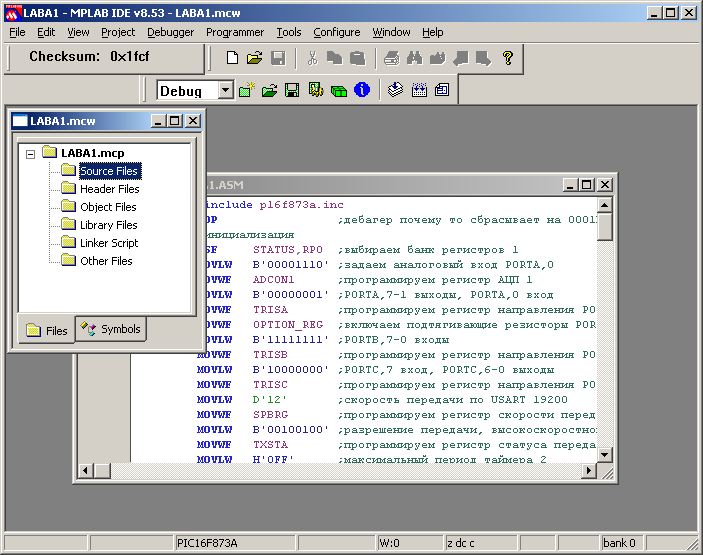Click the TXSTA operand in the code
The image size is (703, 555).
[270, 445]
